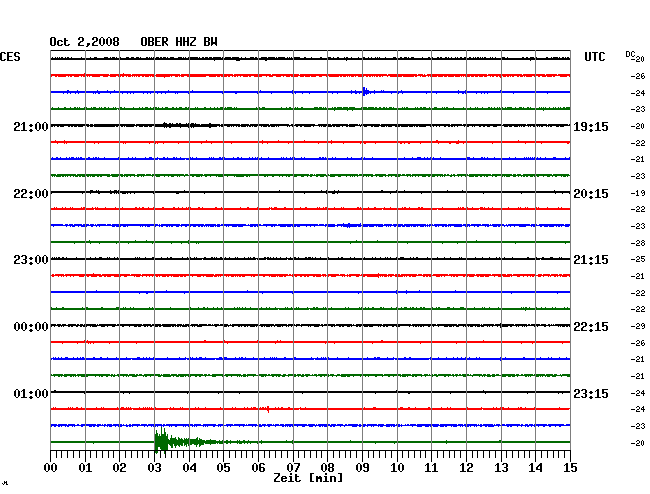Select the "21:15" UTC time label
The height and width of the screenshot is (494, 650).
591,260
